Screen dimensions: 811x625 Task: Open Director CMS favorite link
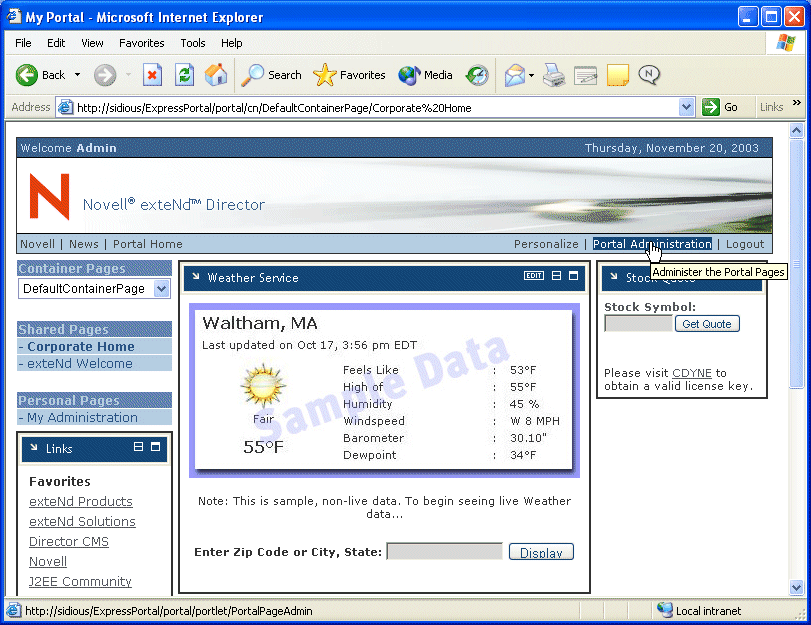69,541
